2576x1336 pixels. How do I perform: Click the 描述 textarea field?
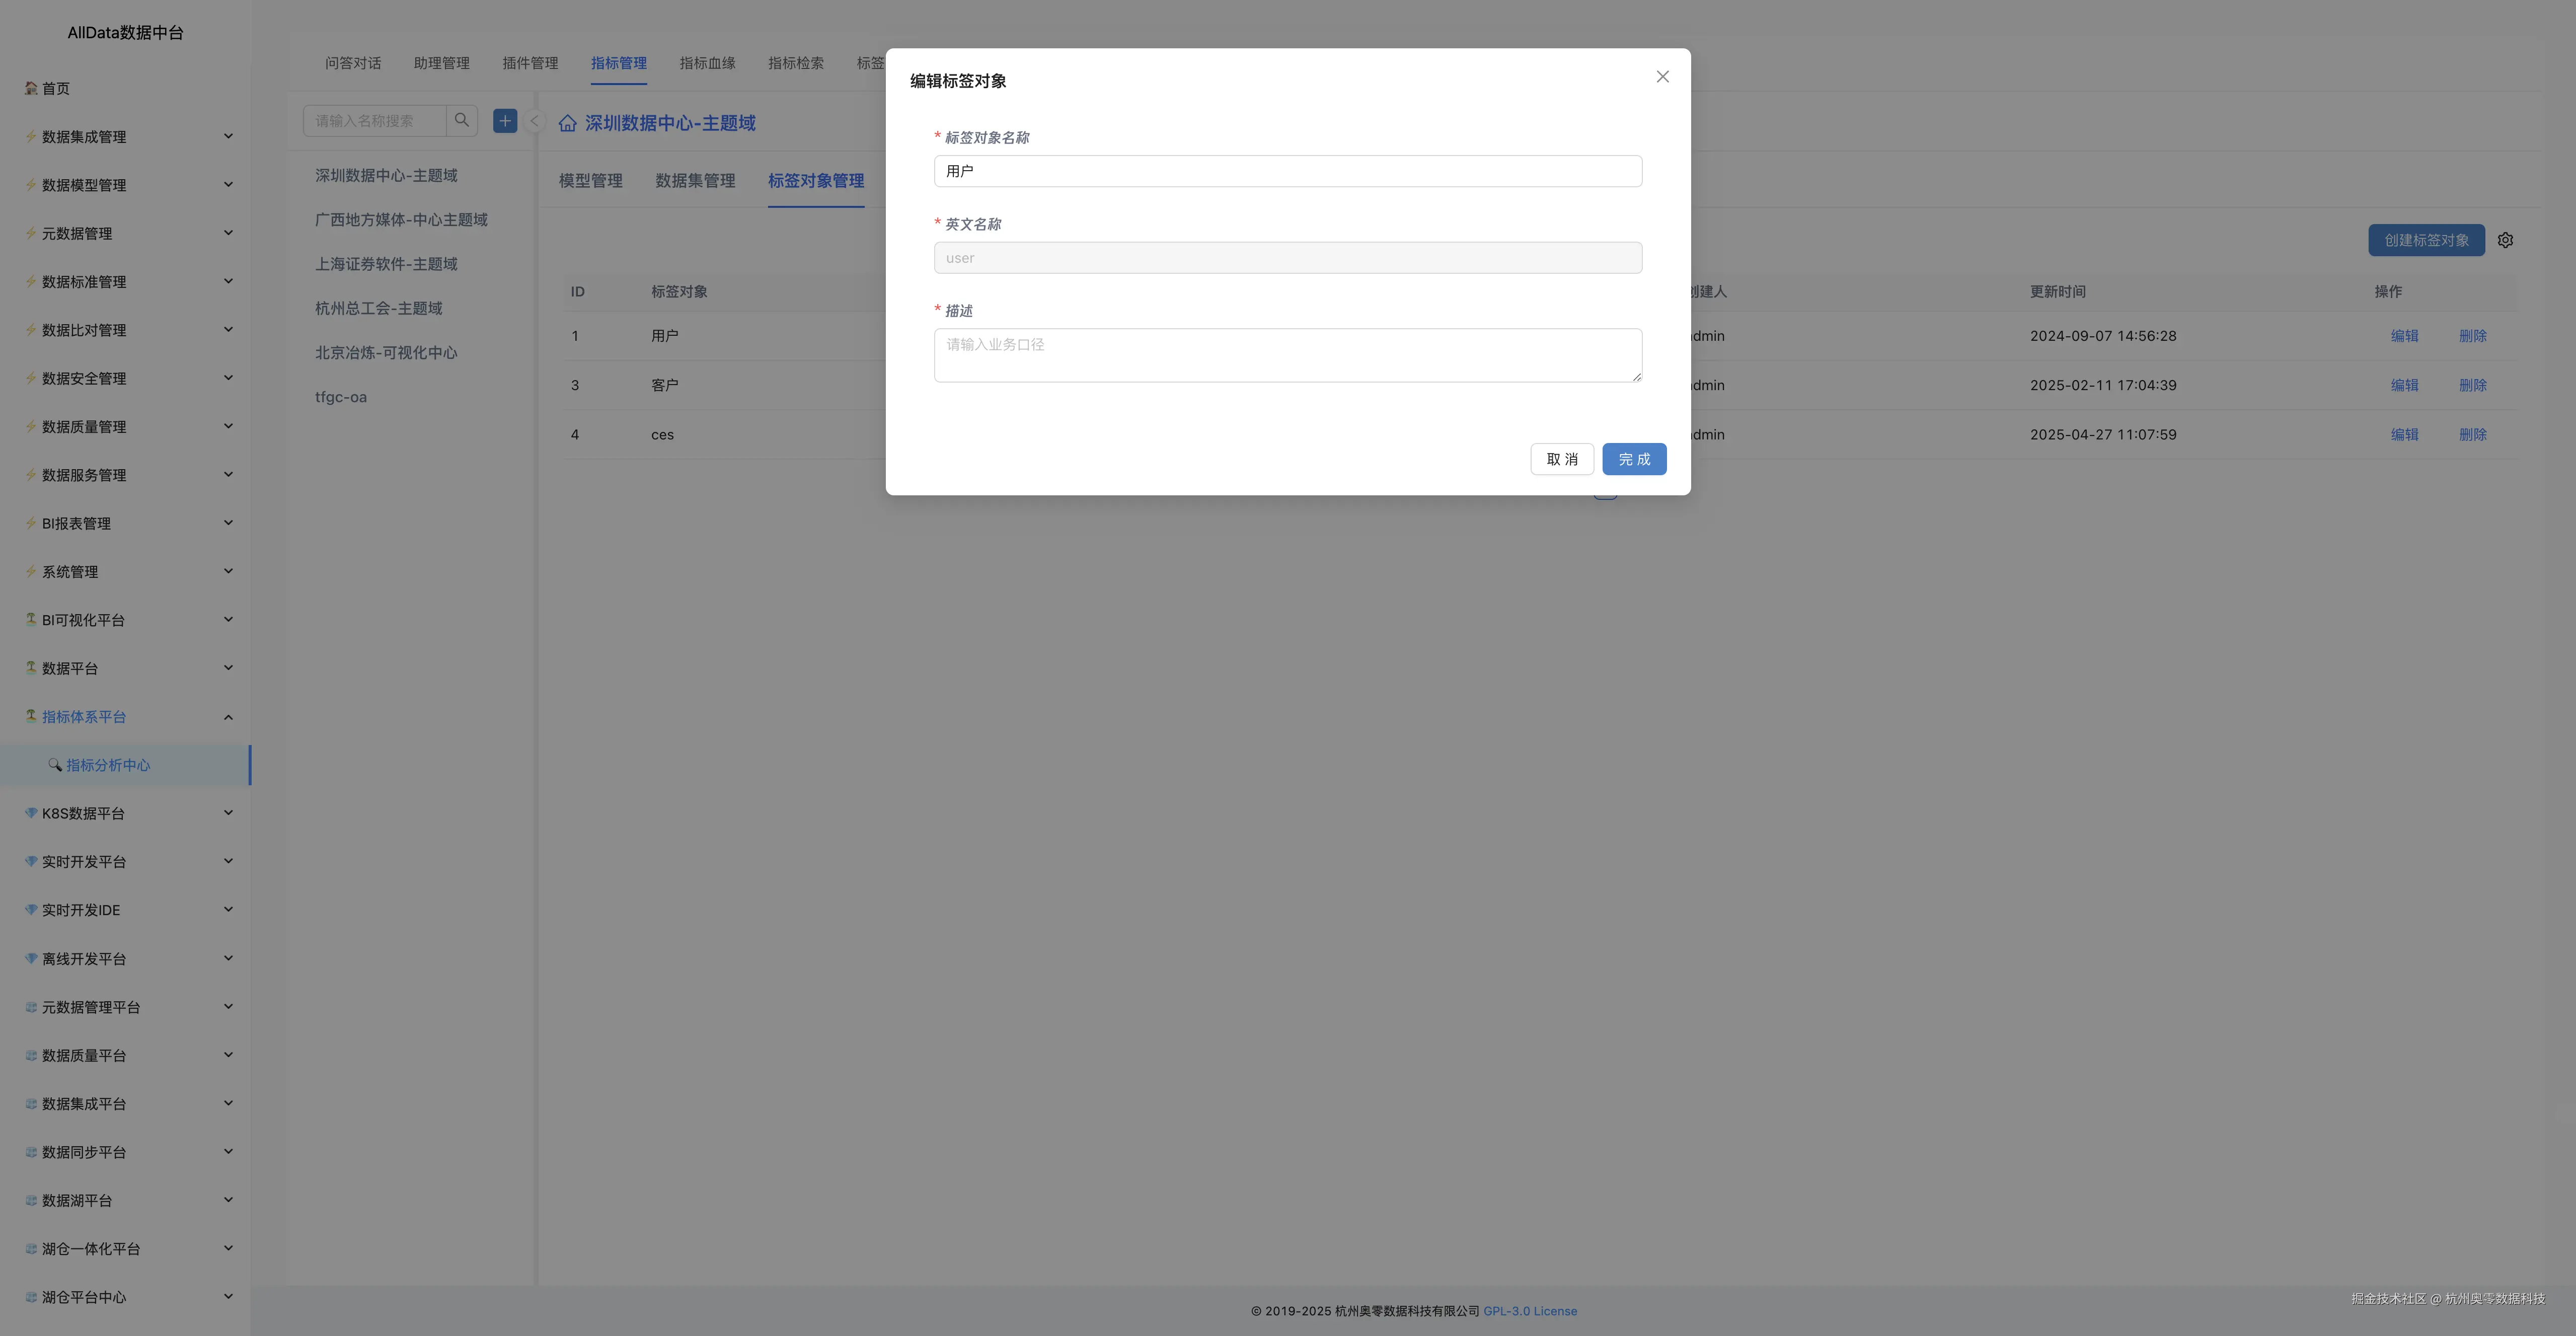coord(1287,355)
